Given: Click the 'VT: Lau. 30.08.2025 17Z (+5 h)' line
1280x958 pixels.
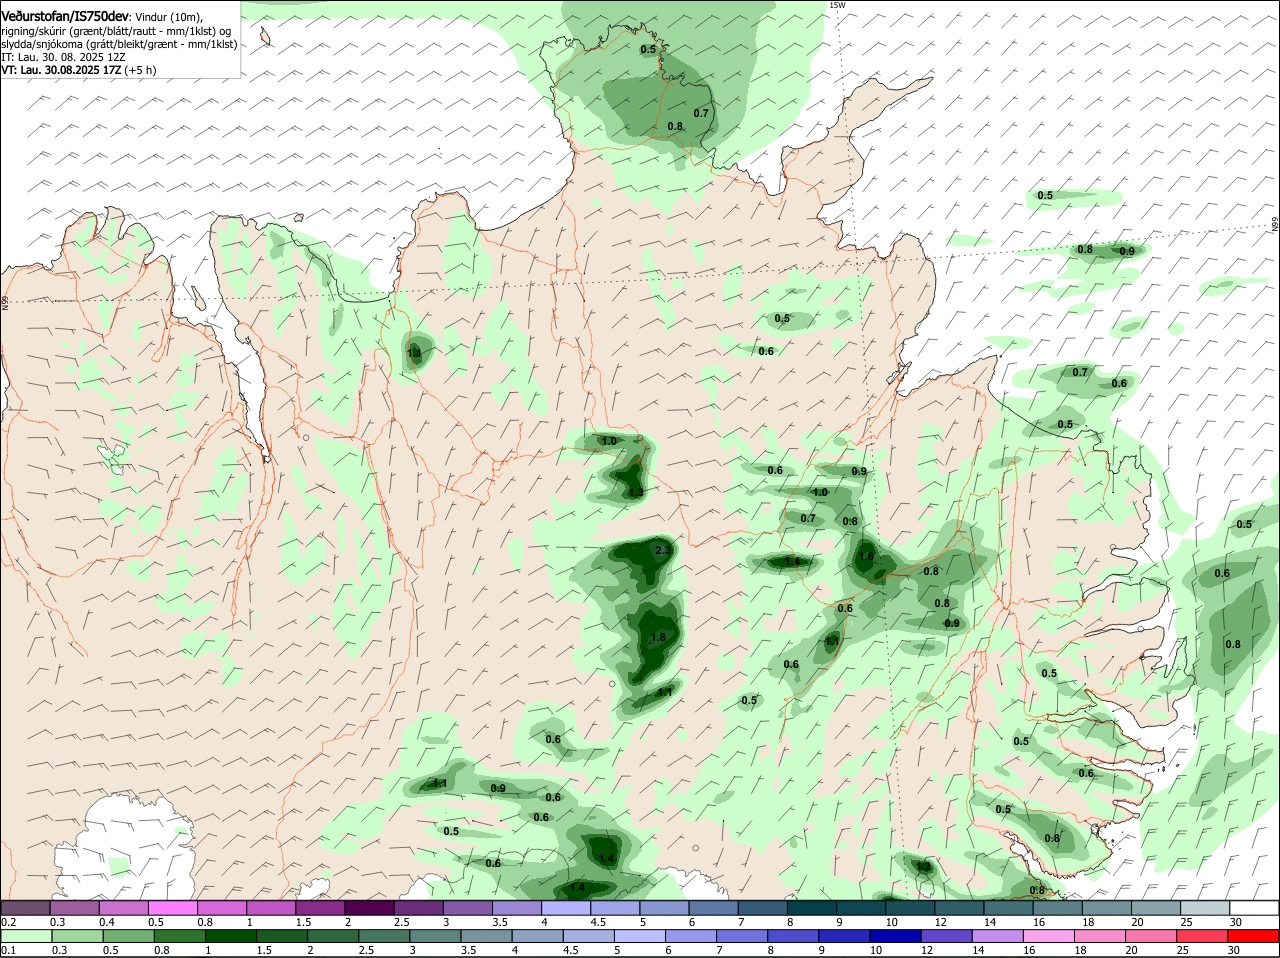Looking at the screenshot, I should pyautogui.click(x=78, y=70).
